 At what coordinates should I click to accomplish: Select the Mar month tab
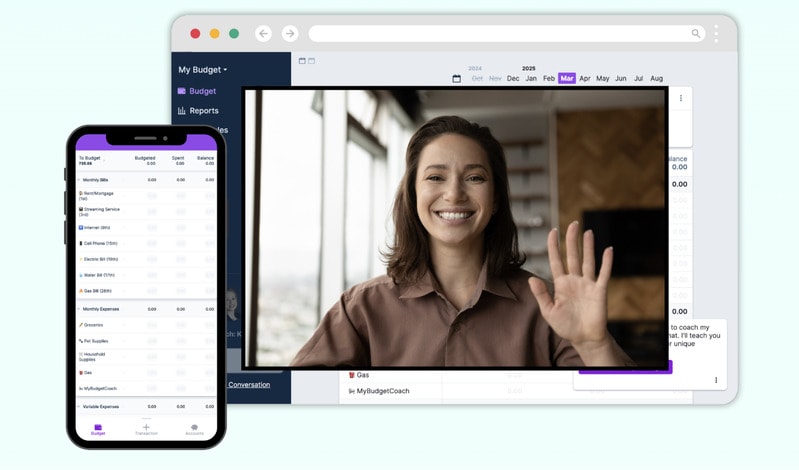[x=567, y=78]
